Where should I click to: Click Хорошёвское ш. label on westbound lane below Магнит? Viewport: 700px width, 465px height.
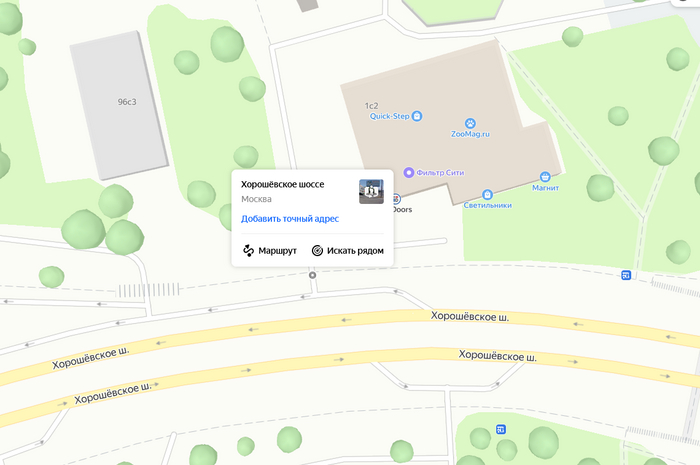470,316
